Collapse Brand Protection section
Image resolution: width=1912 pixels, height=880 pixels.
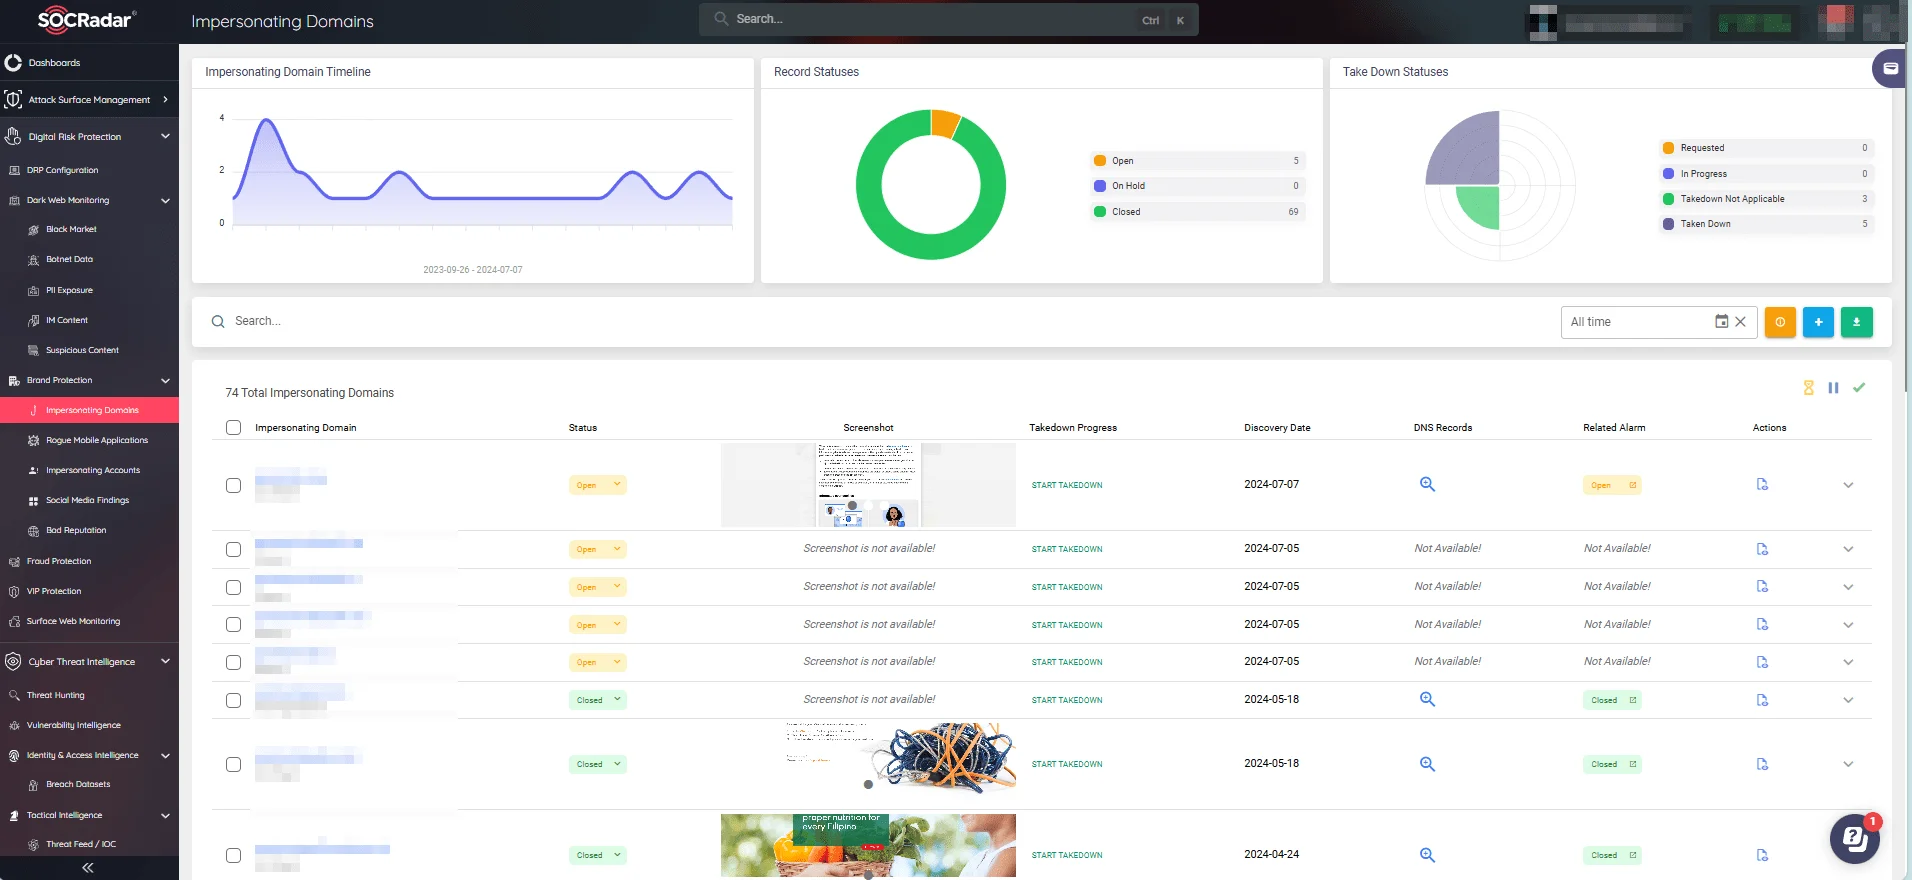pyautogui.click(x=89, y=380)
